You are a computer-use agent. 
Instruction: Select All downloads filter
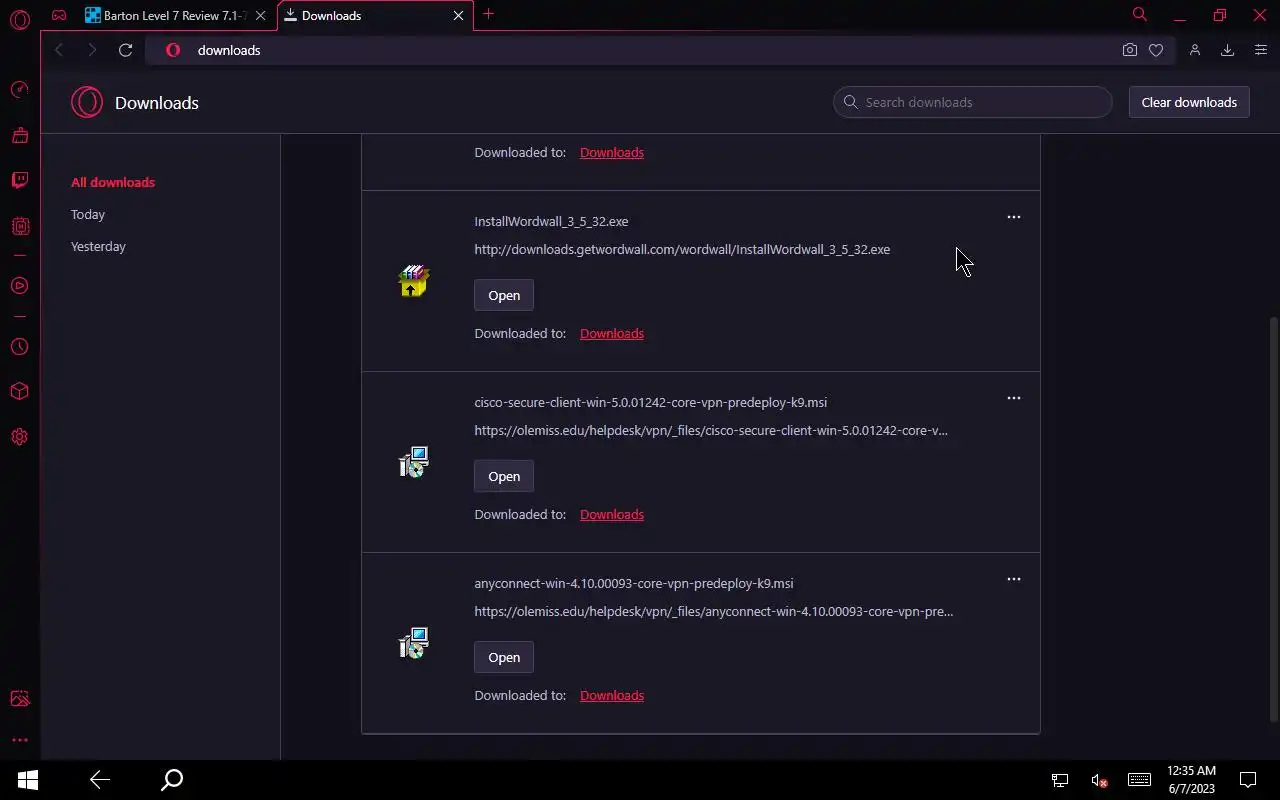pyautogui.click(x=113, y=182)
